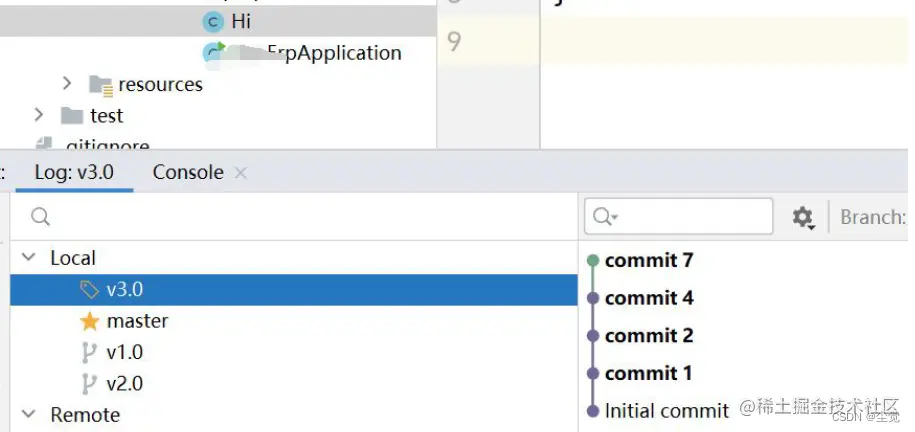Click the v3.0 tag icon
This screenshot has height=432, width=915.
(89, 290)
